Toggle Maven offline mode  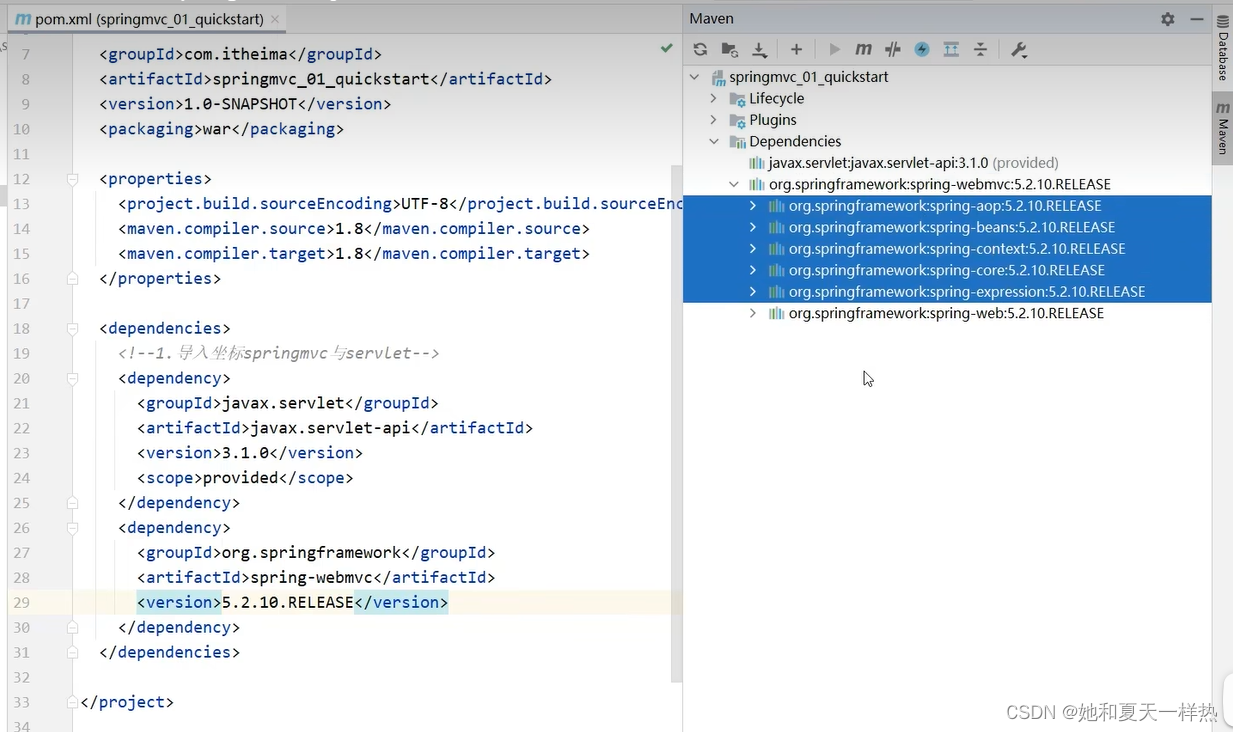point(893,49)
